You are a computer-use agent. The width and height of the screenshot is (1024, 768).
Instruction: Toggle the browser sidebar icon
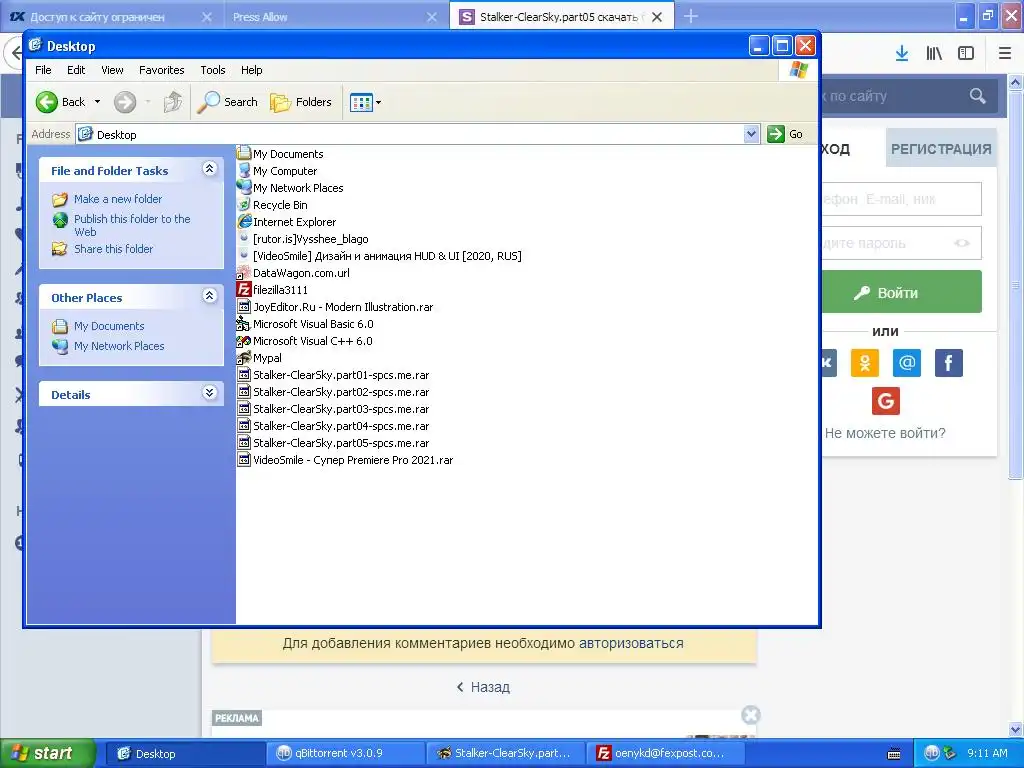pos(966,53)
